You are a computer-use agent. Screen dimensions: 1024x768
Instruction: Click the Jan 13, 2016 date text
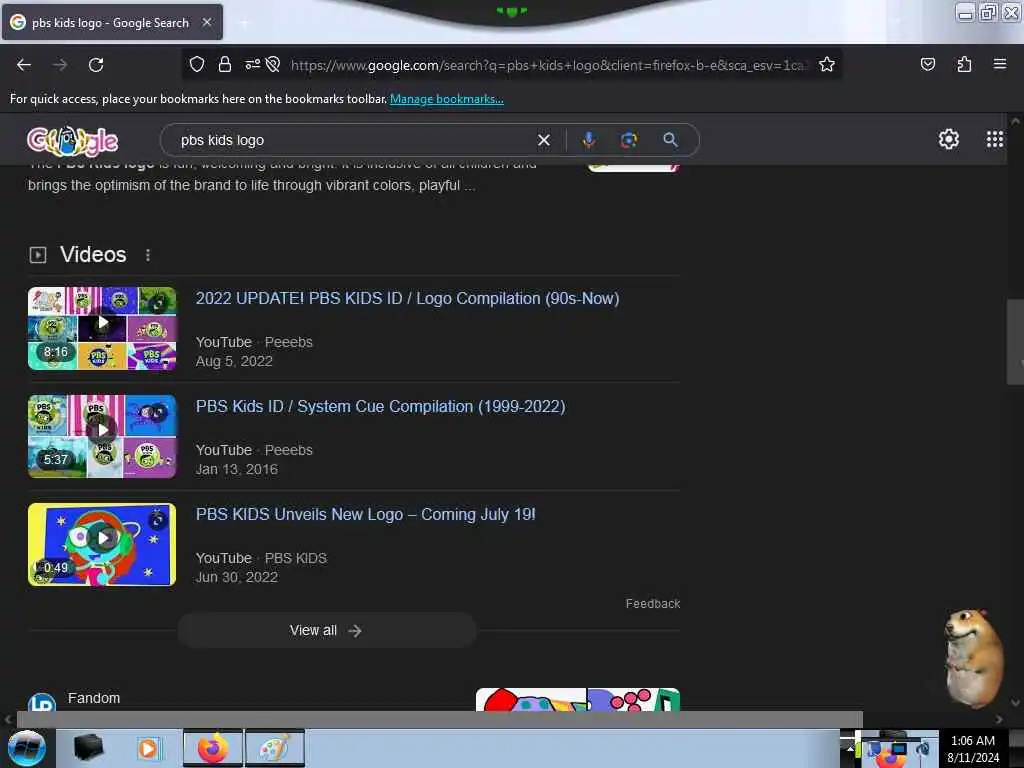point(237,469)
